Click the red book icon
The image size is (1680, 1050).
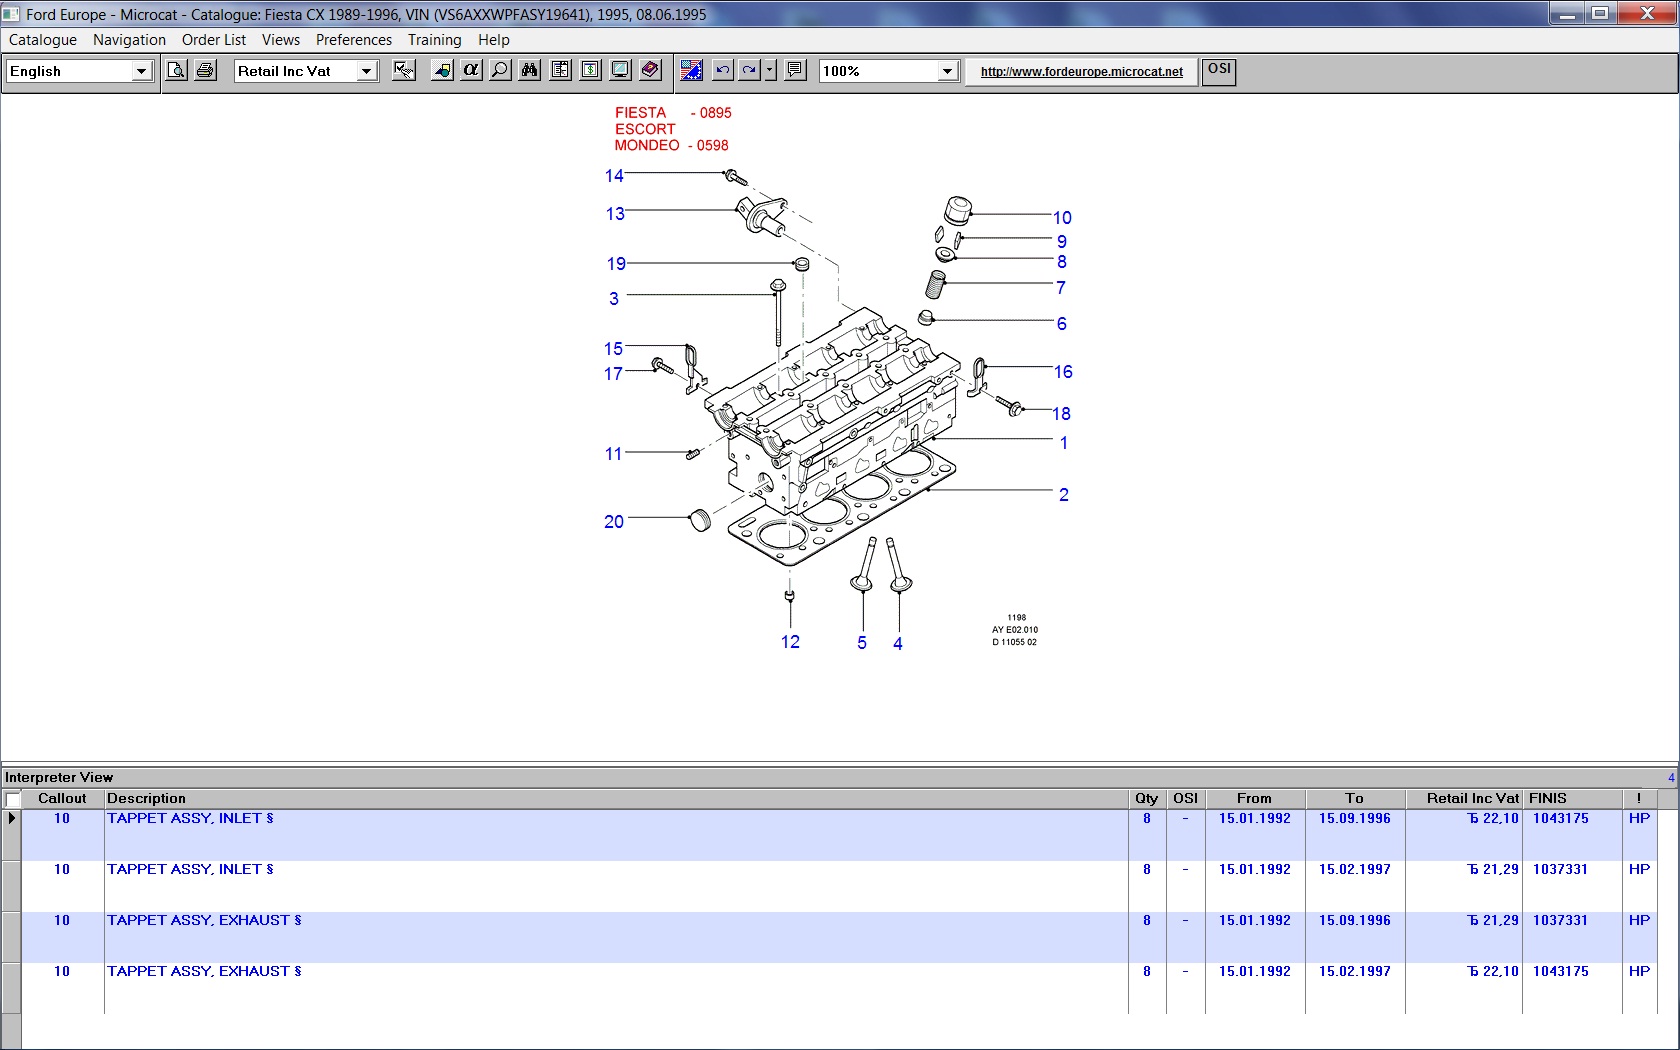(x=650, y=70)
